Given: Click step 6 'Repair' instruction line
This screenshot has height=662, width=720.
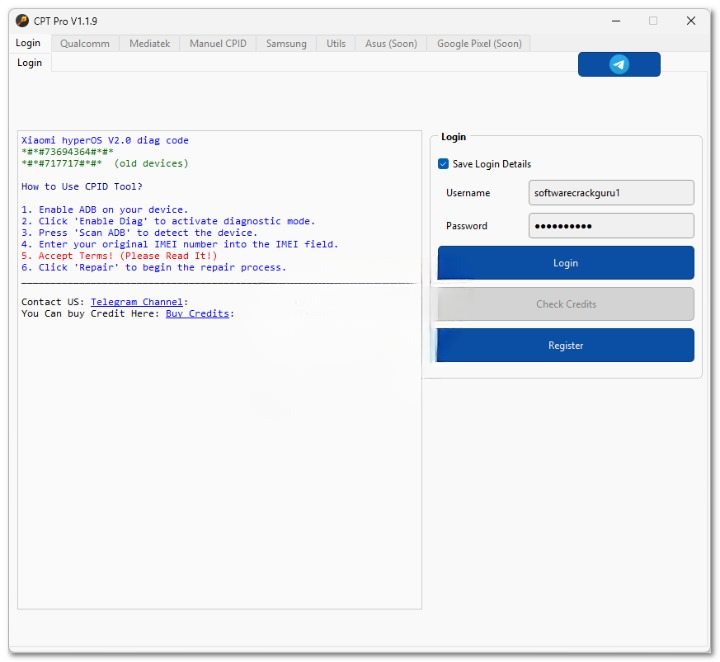Looking at the screenshot, I should click(154, 267).
